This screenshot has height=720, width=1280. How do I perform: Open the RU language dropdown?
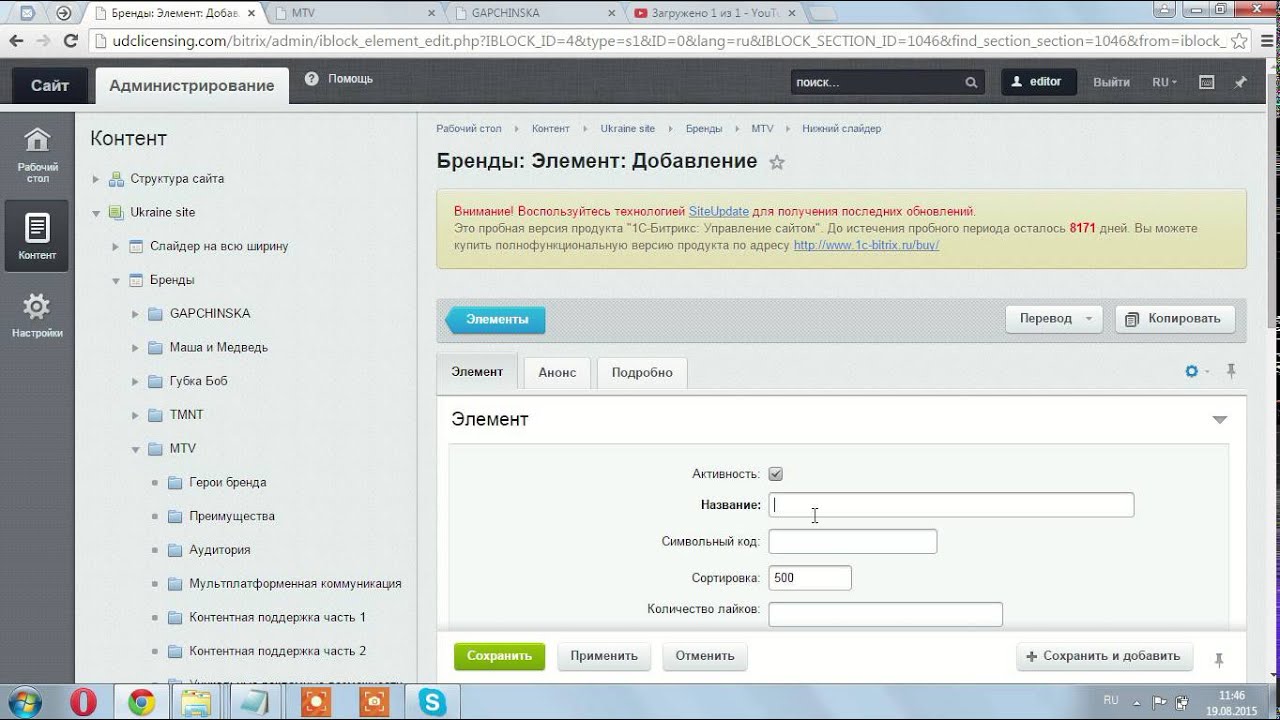click(1165, 82)
